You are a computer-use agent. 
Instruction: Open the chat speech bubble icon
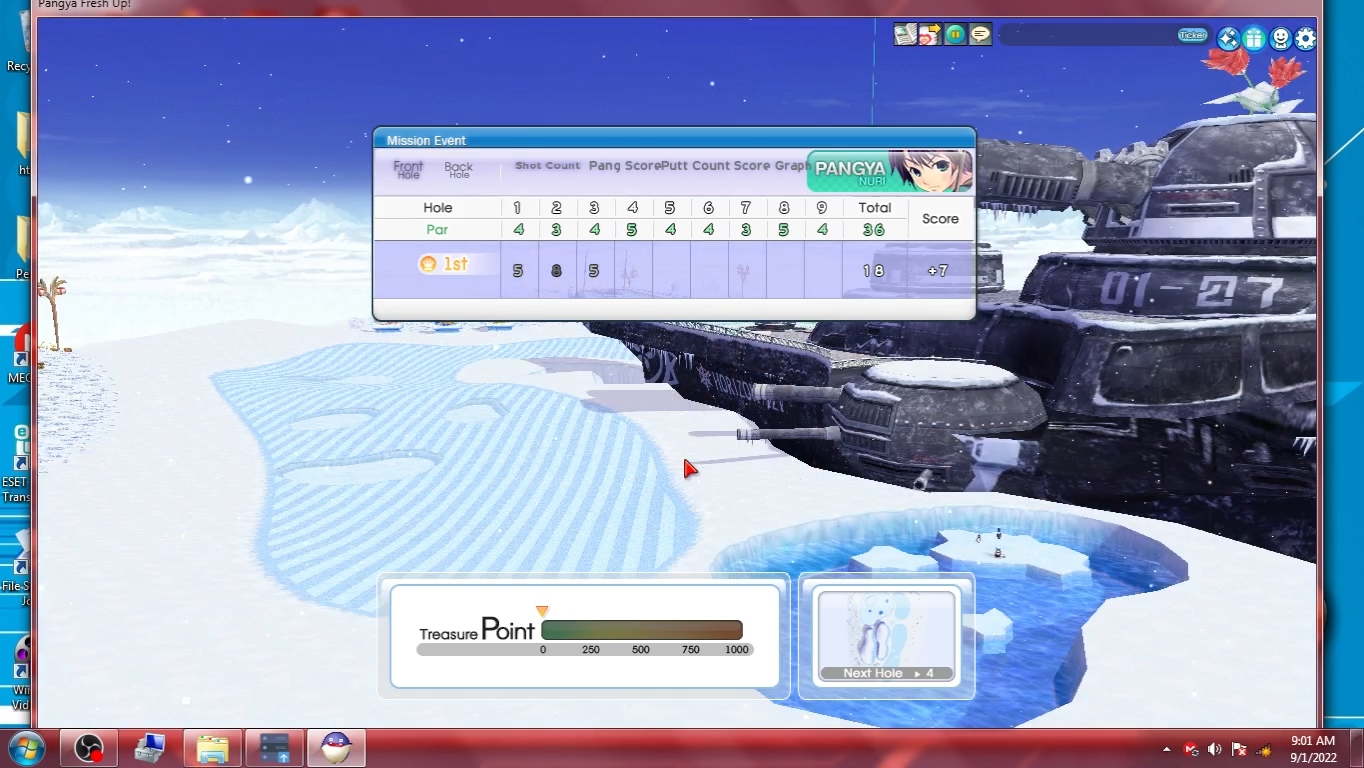(980, 35)
